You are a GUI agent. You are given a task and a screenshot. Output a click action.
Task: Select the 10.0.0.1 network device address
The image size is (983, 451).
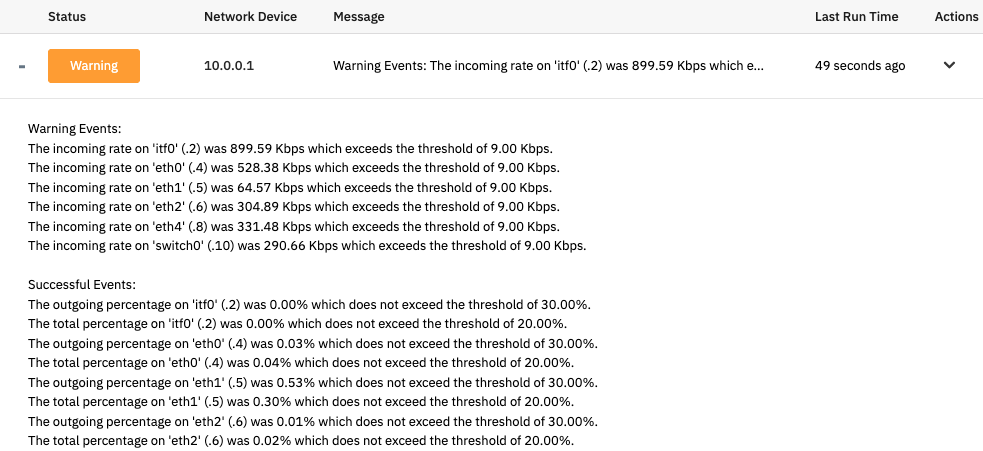tap(231, 66)
